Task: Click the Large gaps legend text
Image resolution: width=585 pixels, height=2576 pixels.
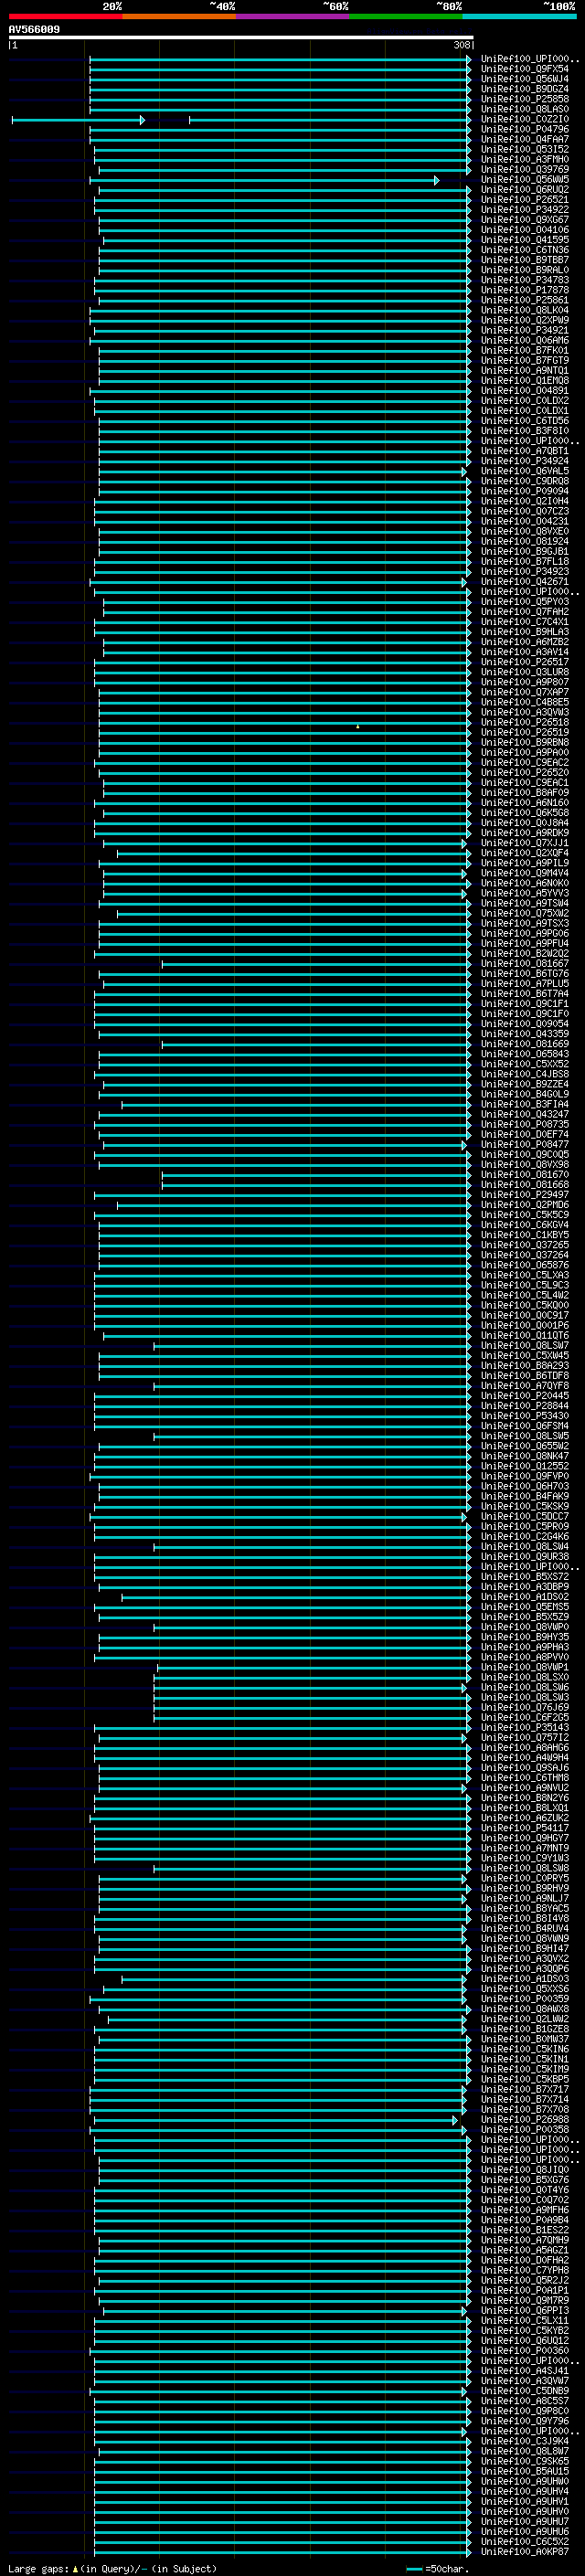Action: point(112,2569)
